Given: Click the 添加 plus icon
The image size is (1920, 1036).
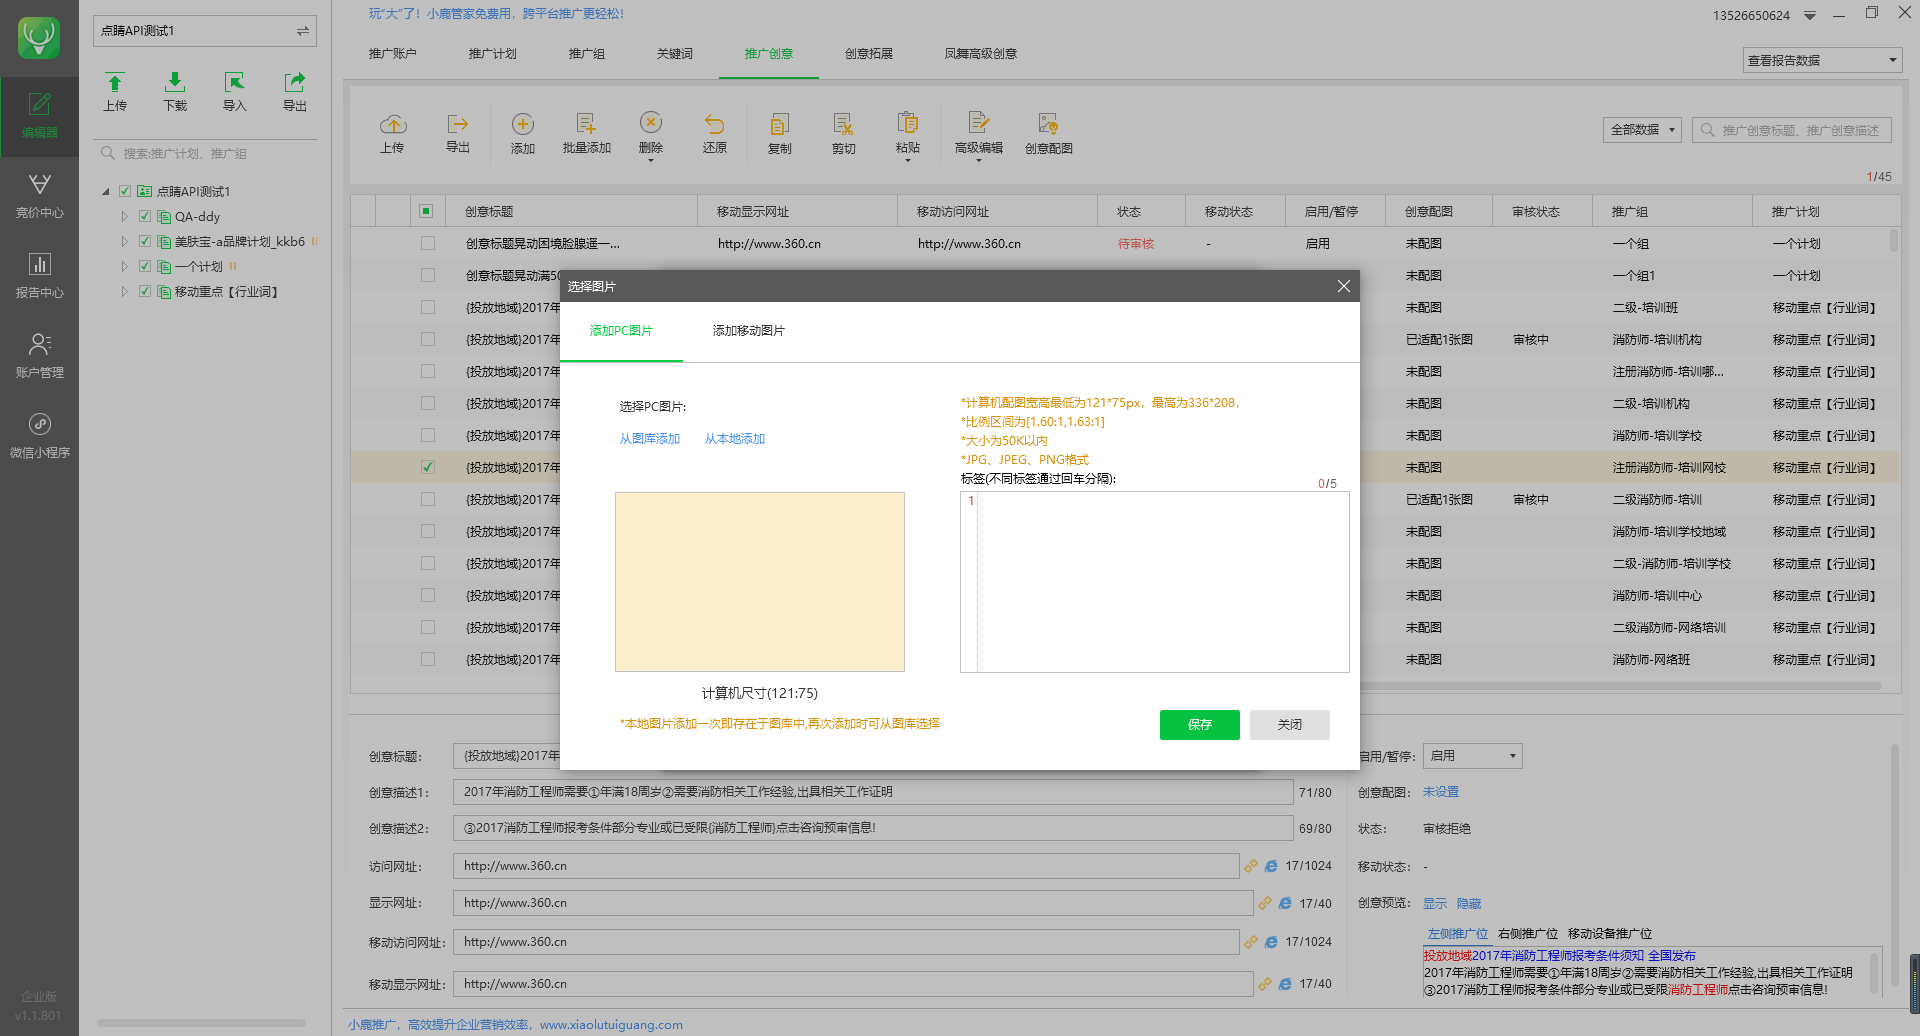Looking at the screenshot, I should [x=523, y=124].
